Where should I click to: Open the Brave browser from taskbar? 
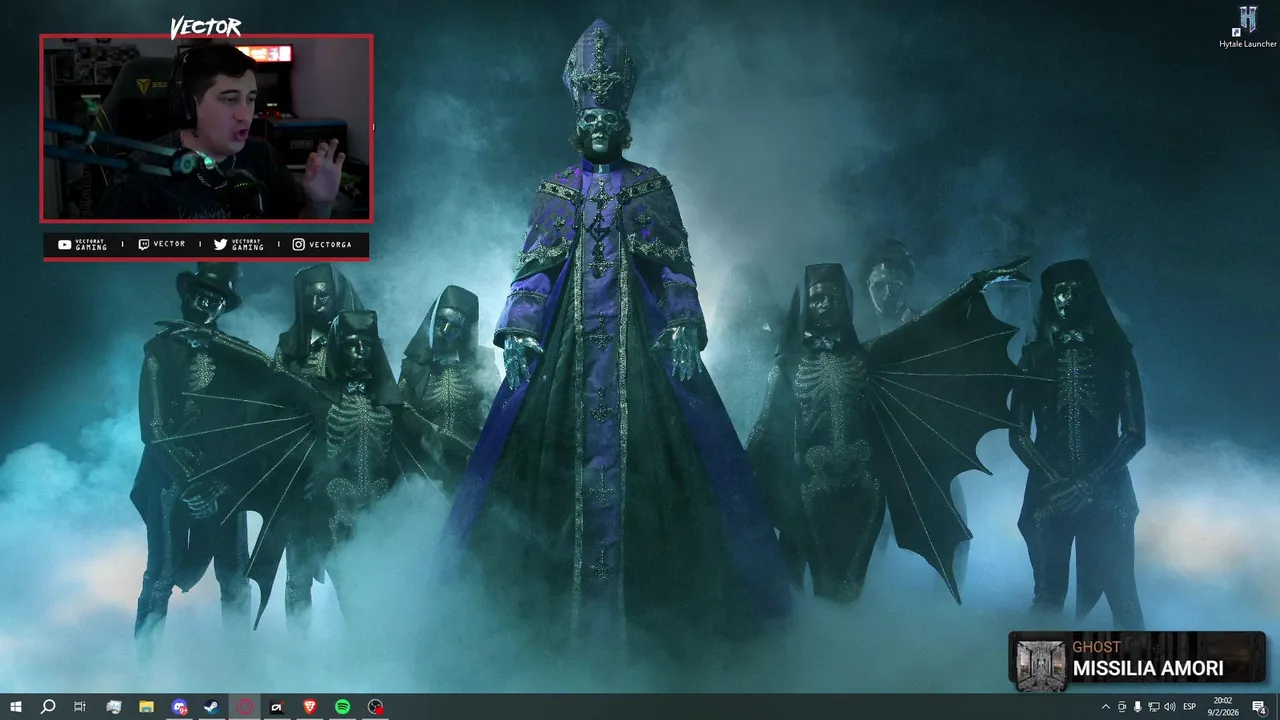tap(310, 707)
